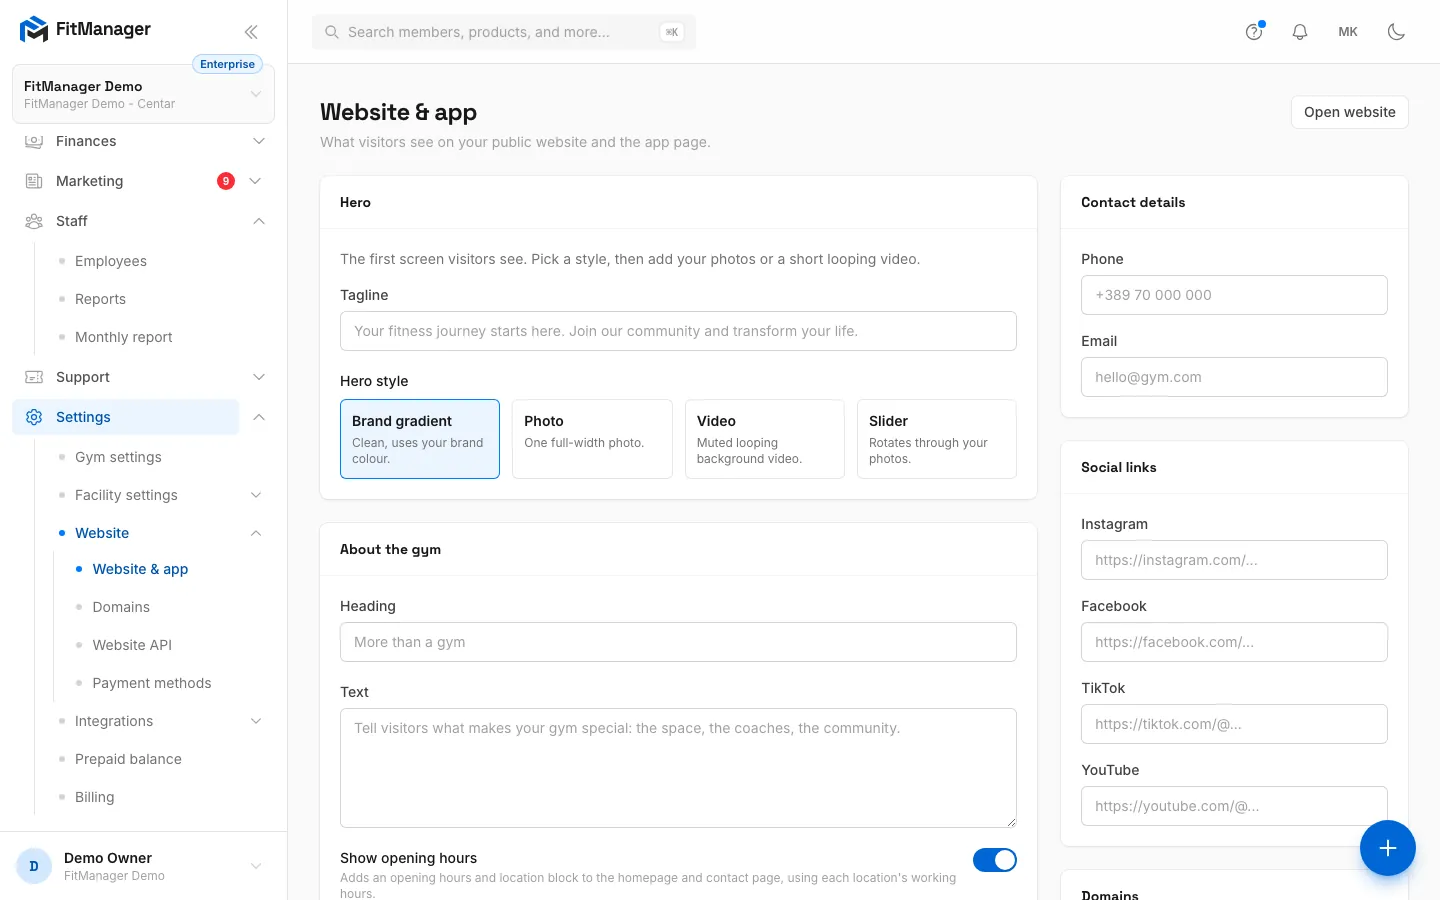Click the Settings gear icon
Viewport: 1440px width, 900px height.
pyautogui.click(x=34, y=417)
